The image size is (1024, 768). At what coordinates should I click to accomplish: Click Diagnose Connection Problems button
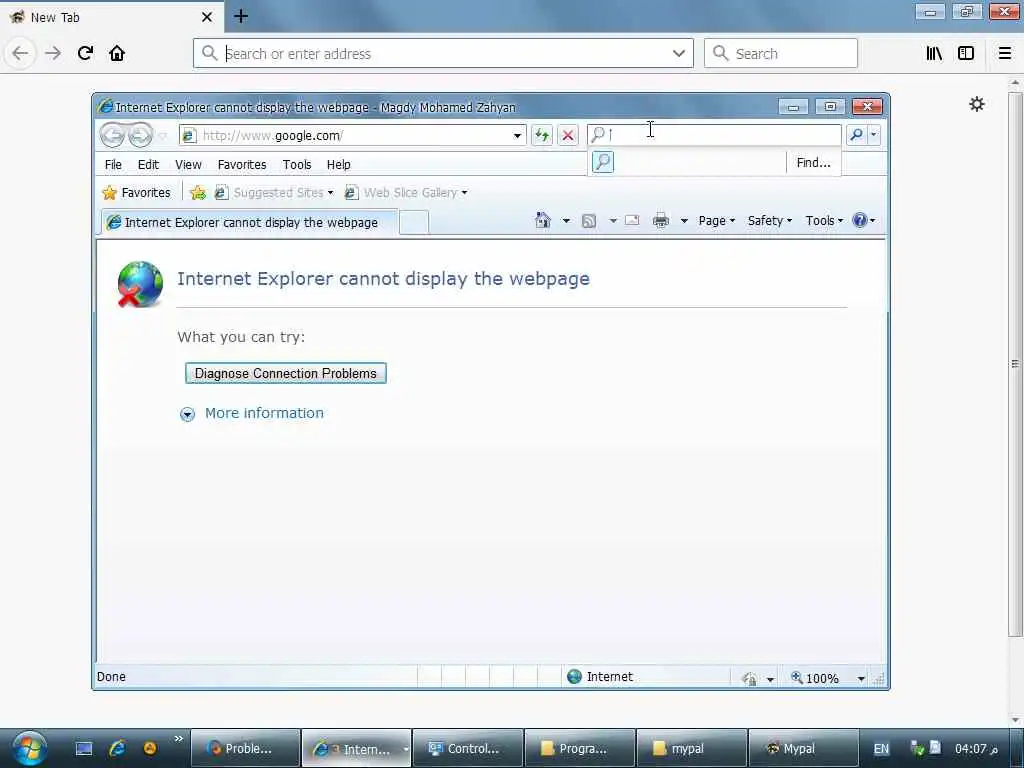point(285,374)
